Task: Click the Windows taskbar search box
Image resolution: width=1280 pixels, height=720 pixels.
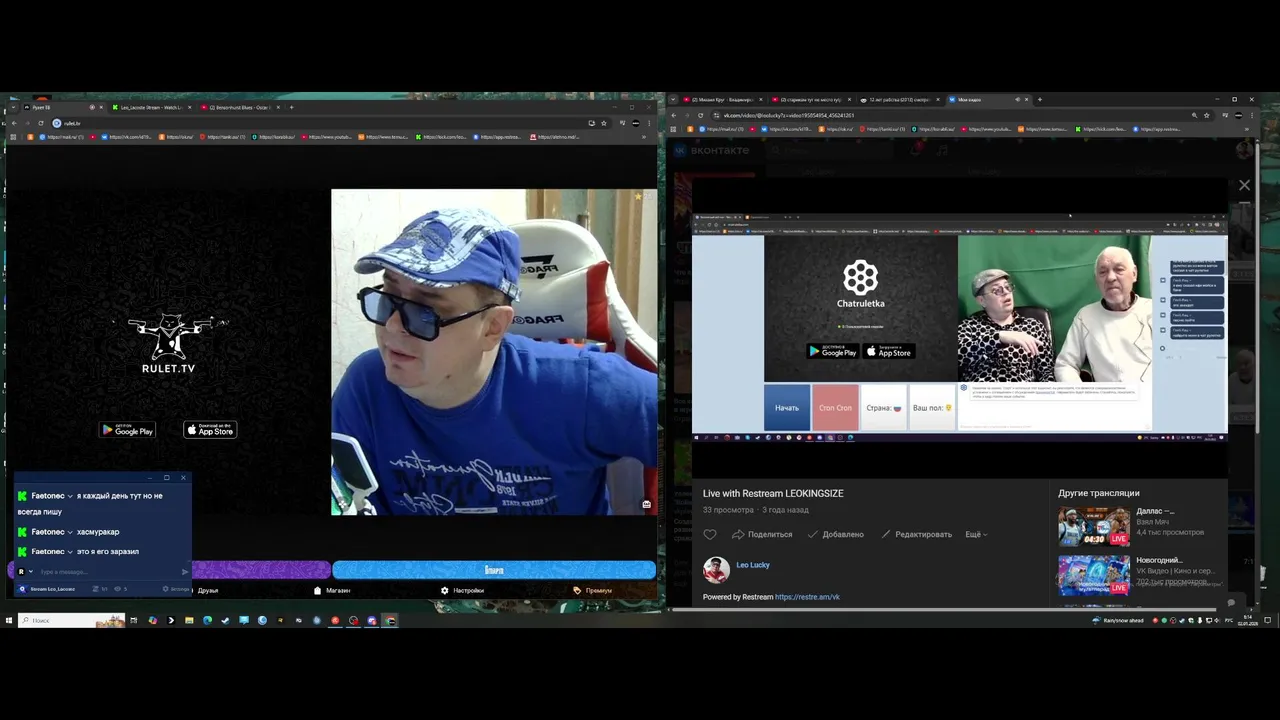Action: (x=71, y=620)
